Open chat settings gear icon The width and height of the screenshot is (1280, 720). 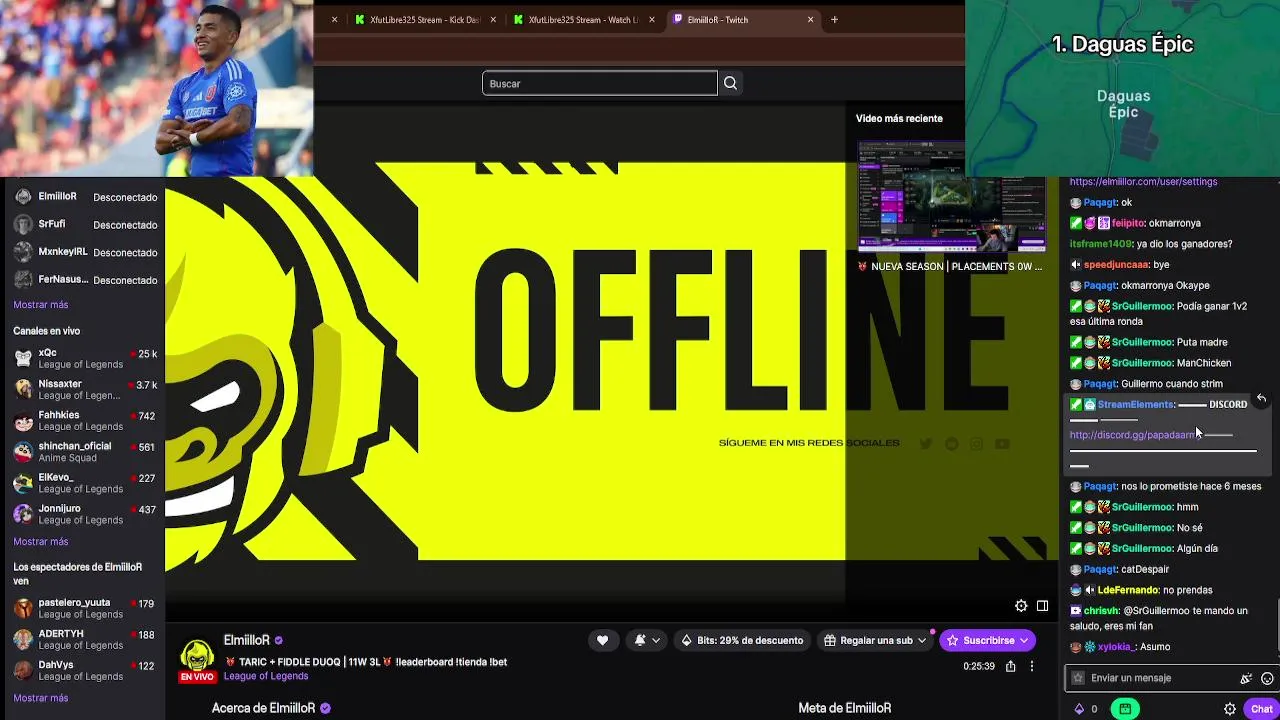point(1230,709)
